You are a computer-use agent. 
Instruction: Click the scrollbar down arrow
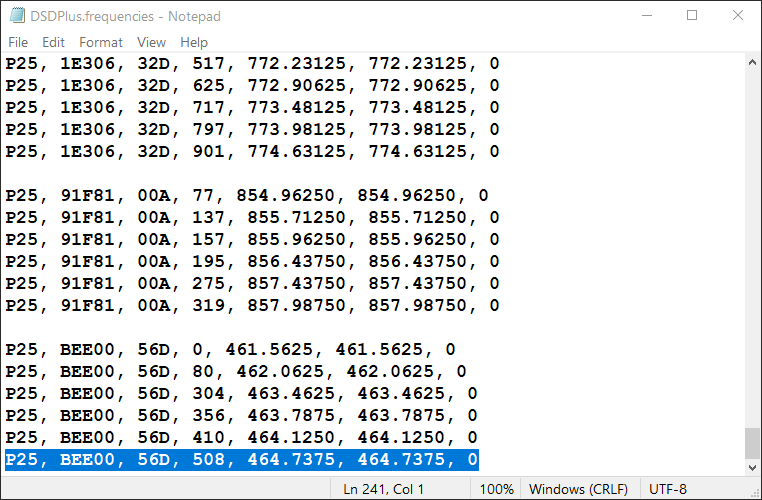[x=752, y=468]
